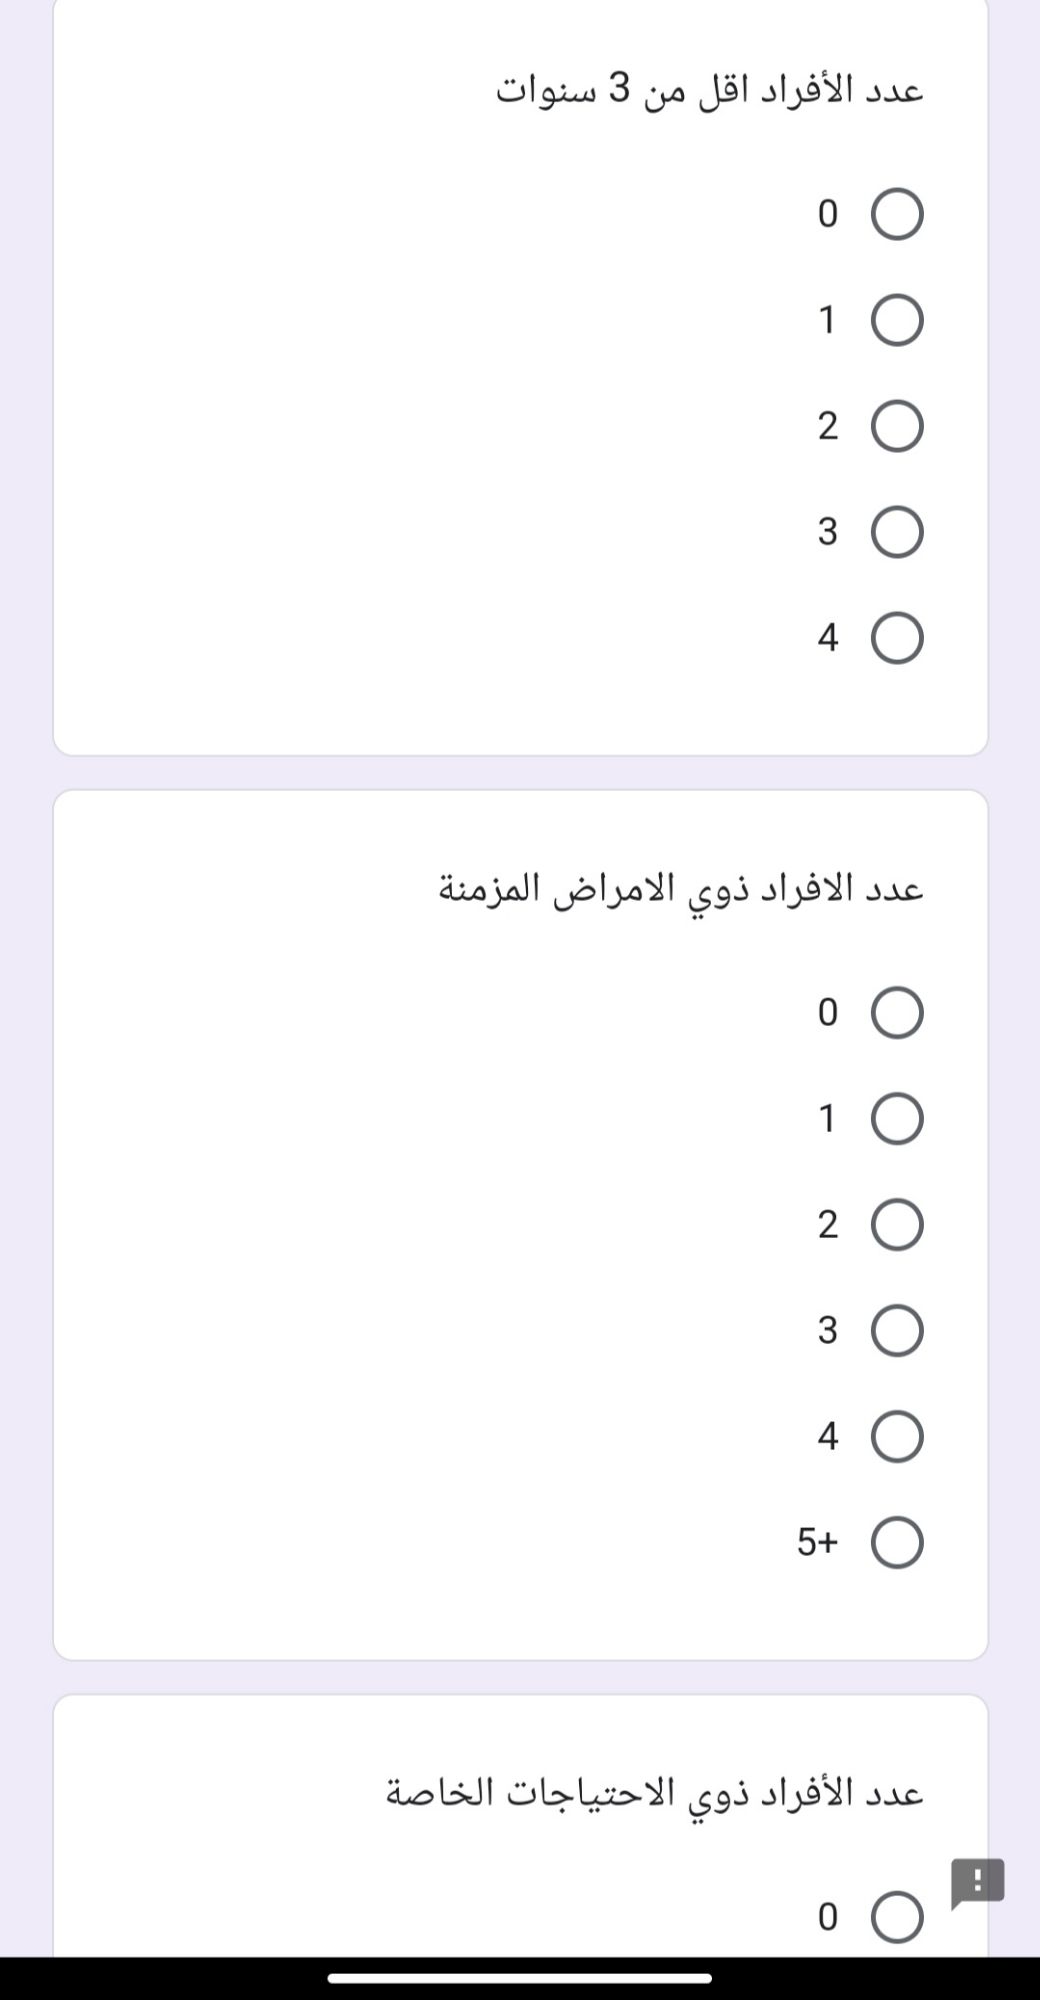Select 3 for chronic diseases members

[x=897, y=1331]
